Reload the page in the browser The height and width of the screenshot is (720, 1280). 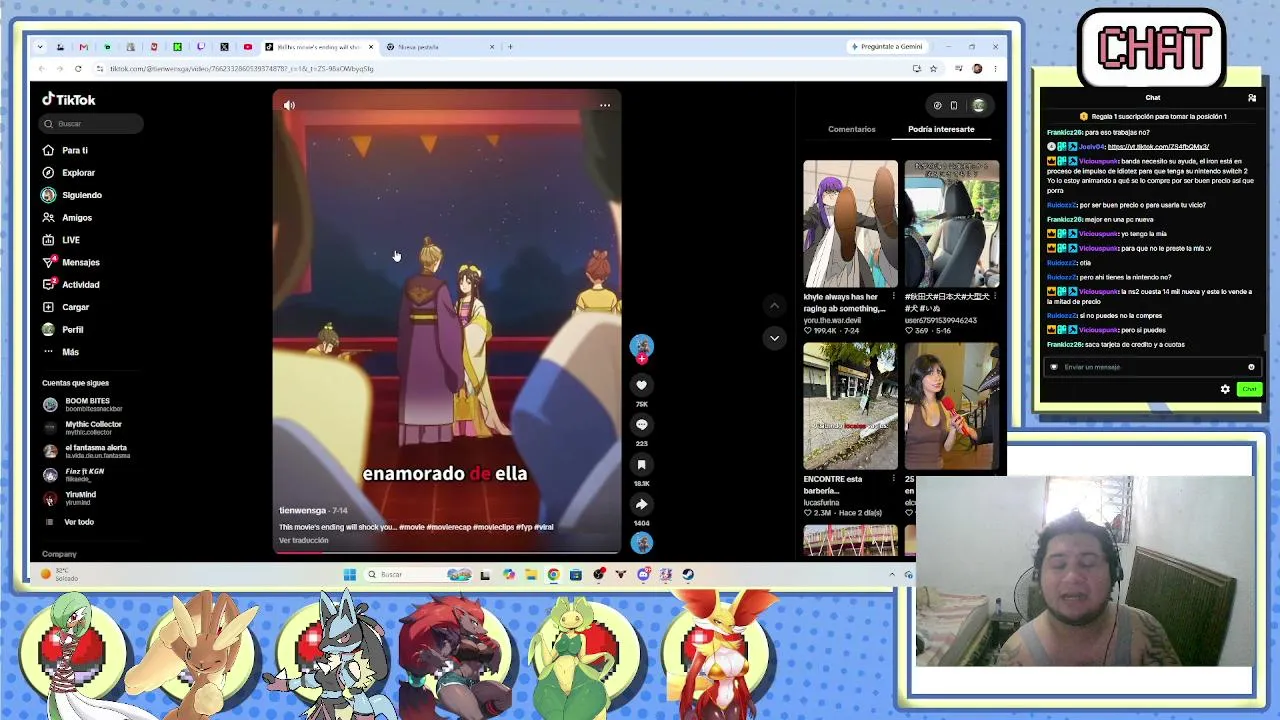(77, 69)
